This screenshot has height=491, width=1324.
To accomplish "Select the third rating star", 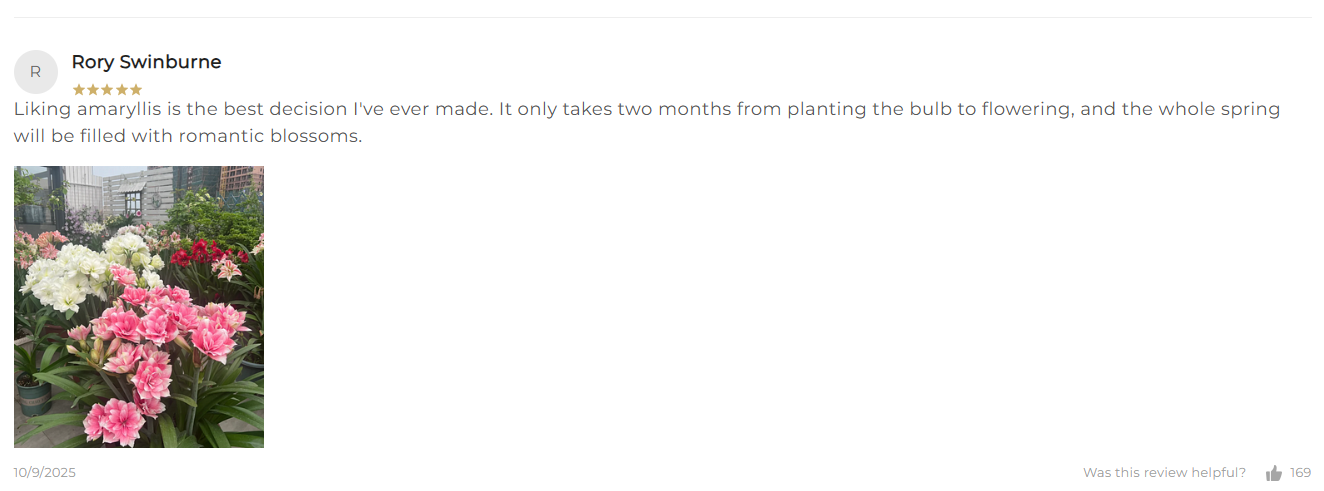I will [107, 90].
